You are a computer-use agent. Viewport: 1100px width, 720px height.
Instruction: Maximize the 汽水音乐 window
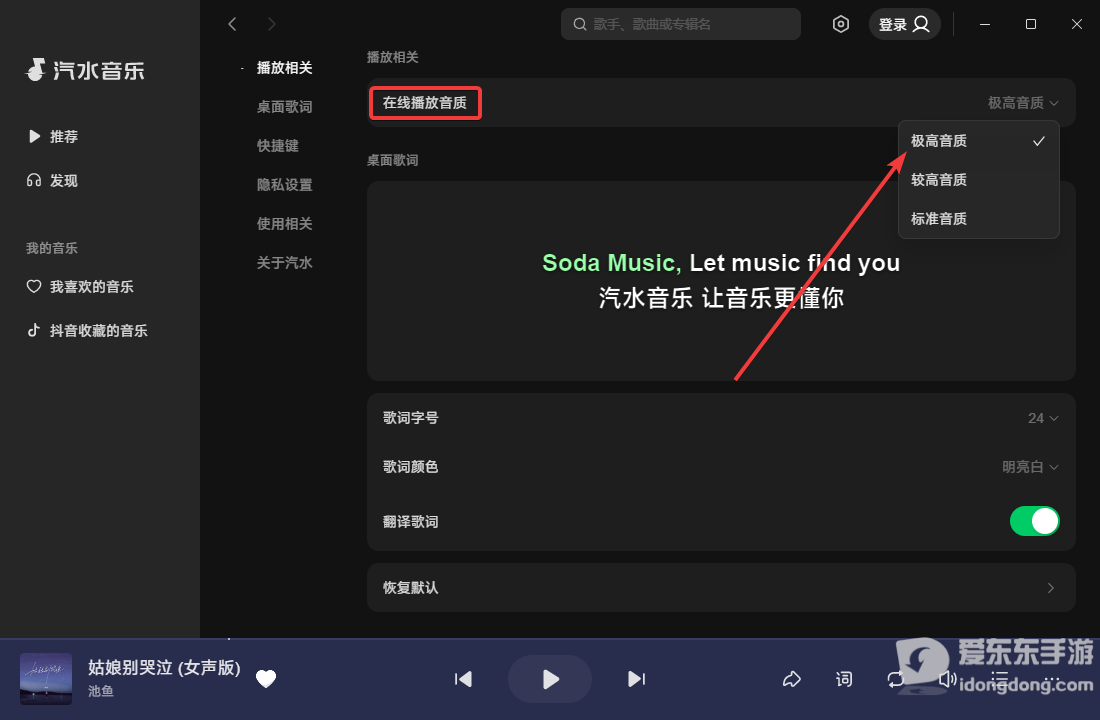coord(1031,24)
